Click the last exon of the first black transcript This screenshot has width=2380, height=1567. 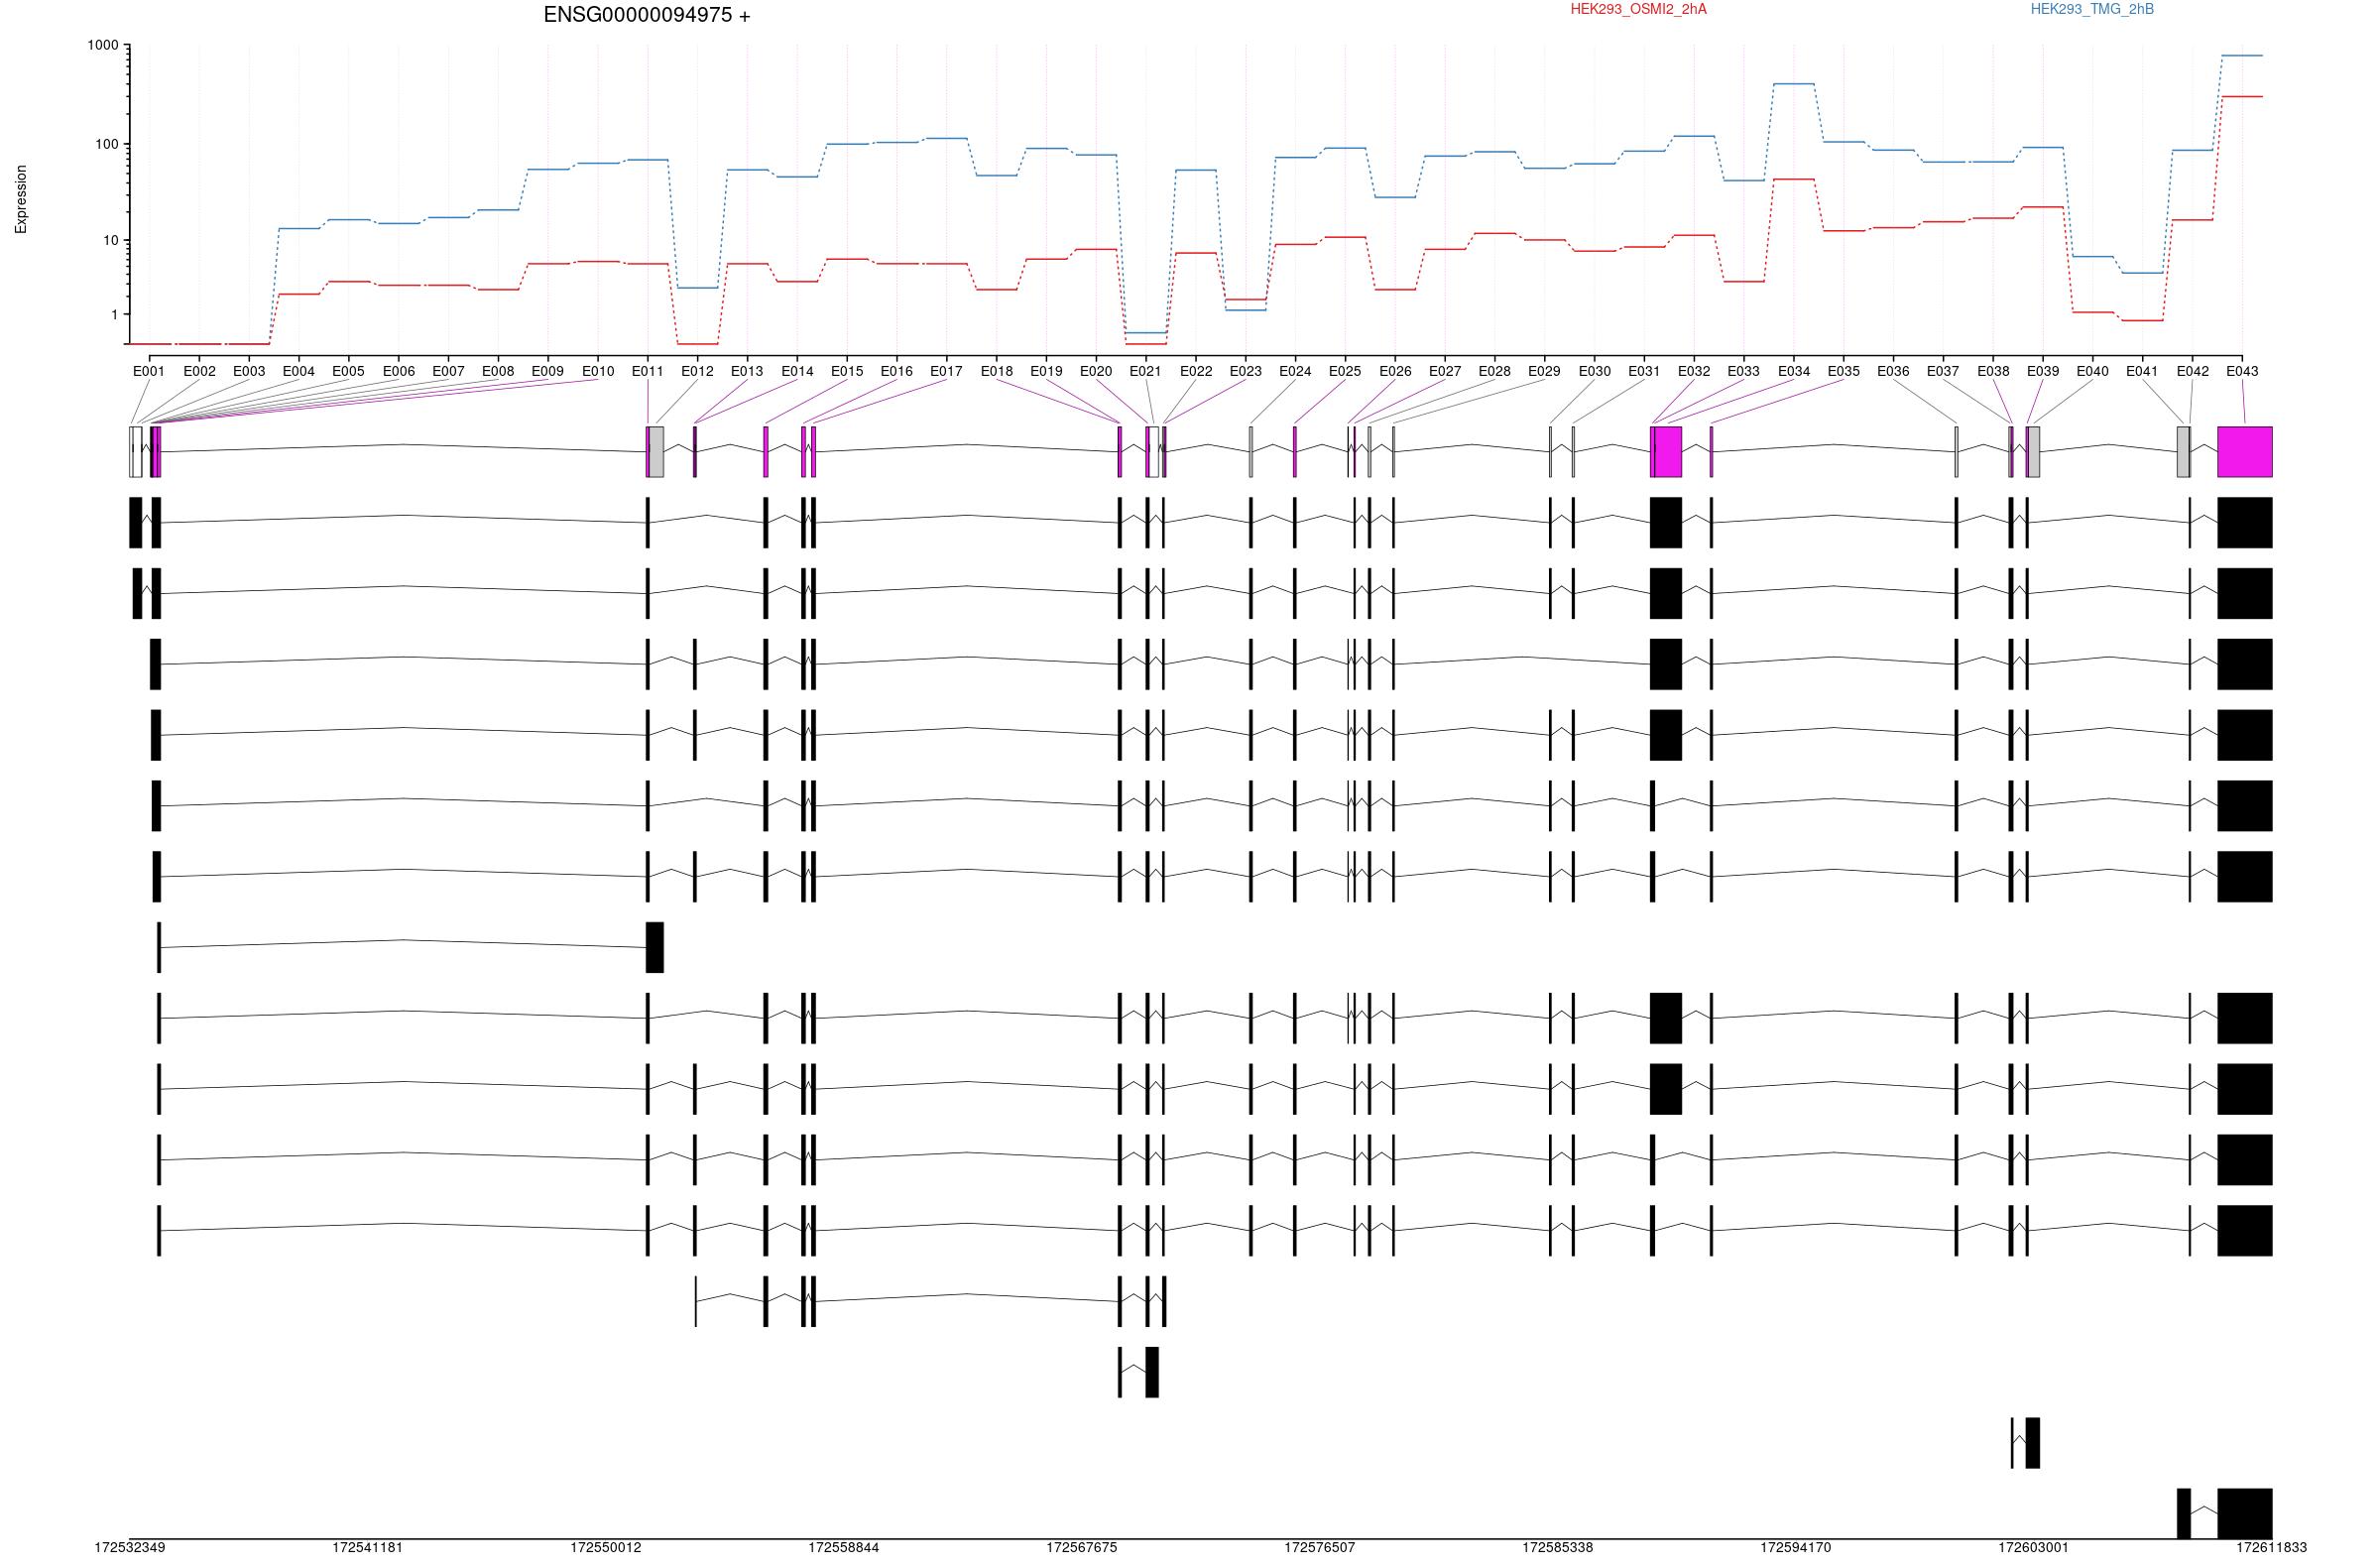point(2245,522)
